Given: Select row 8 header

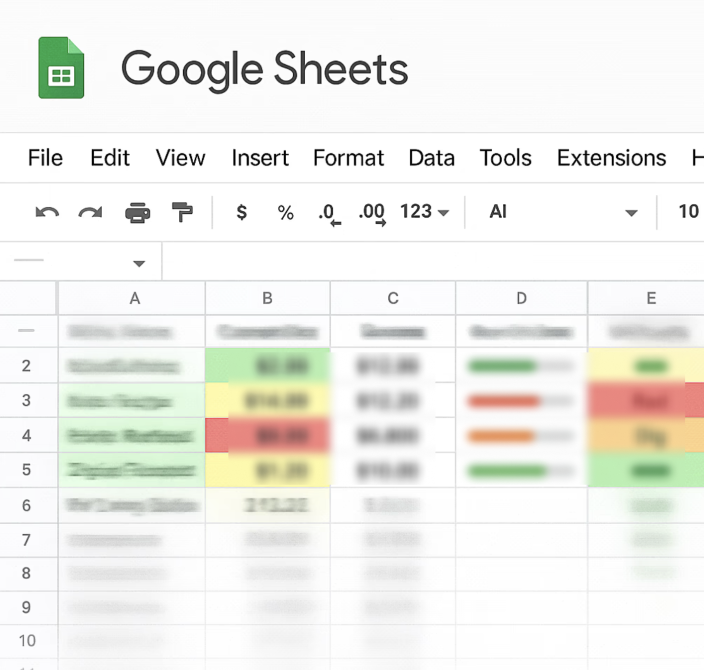Looking at the screenshot, I should [29, 574].
